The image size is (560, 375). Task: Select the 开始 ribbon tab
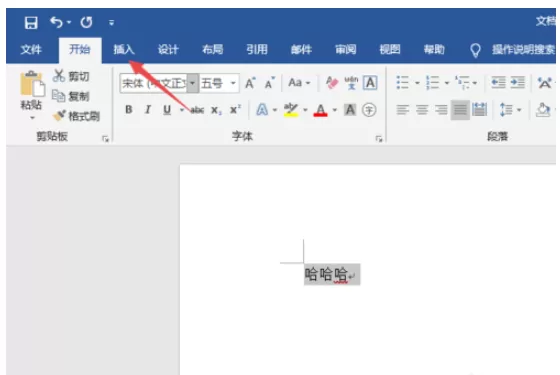tap(80, 49)
